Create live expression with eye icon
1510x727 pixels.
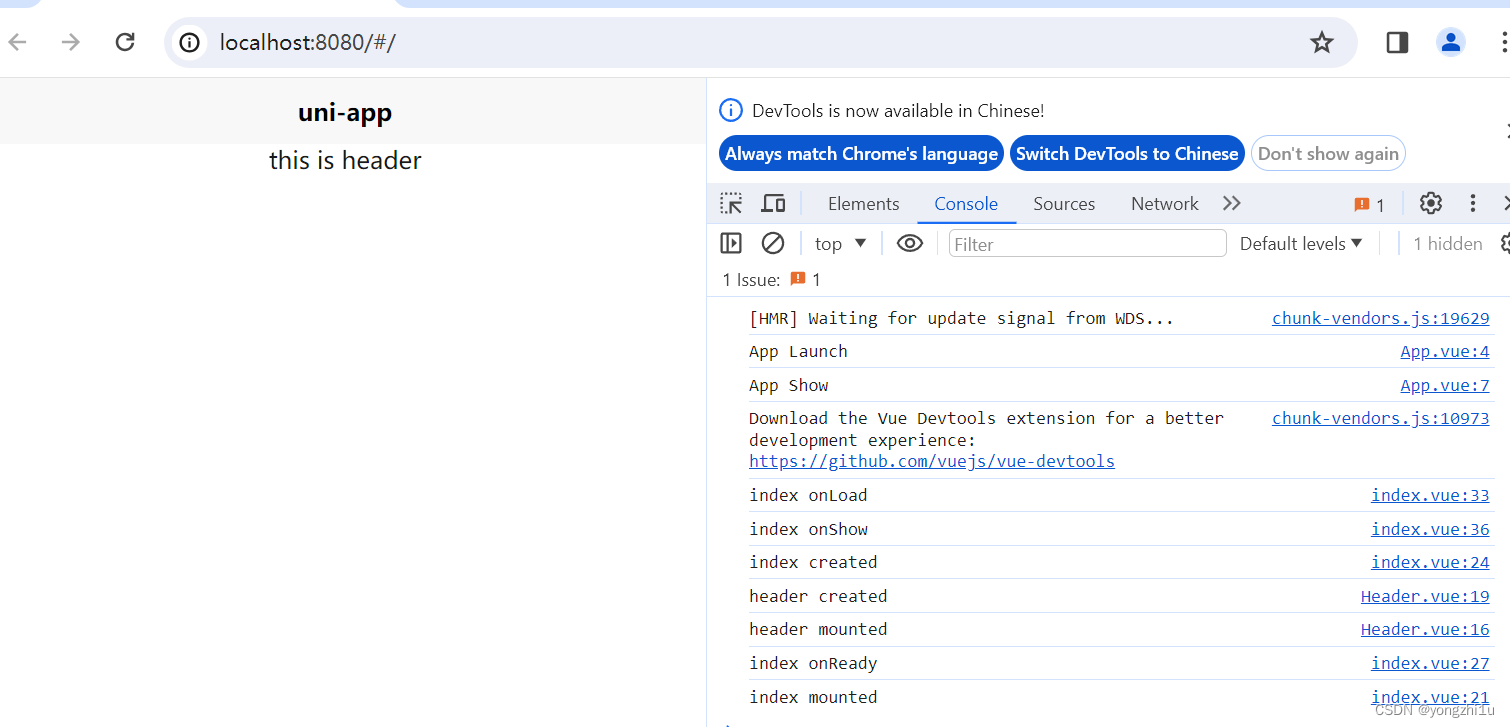click(x=909, y=243)
